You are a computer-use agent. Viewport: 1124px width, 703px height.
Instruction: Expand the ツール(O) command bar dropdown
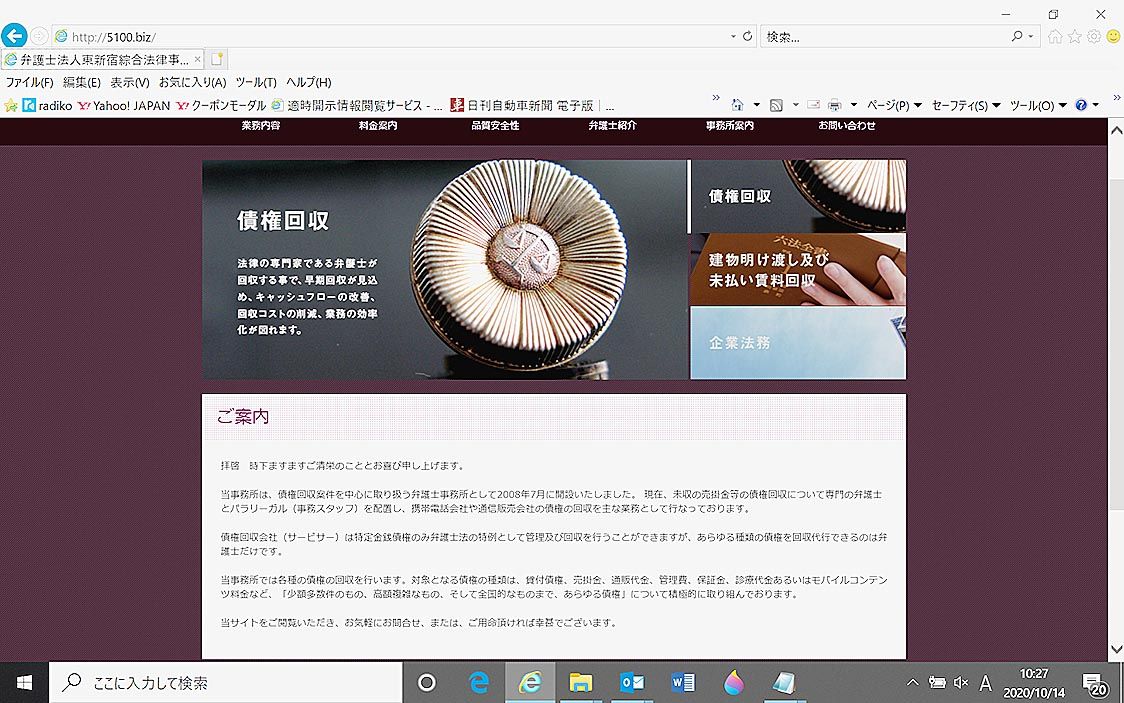pos(1037,105)
